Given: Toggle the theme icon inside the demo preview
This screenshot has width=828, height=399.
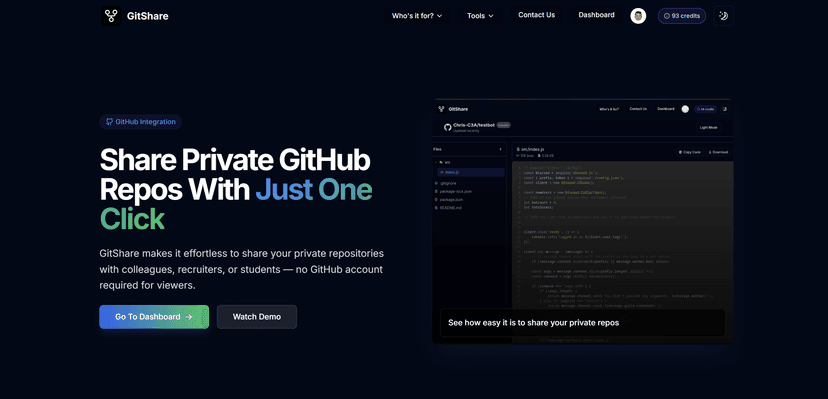Looking at the screenshot, I should click(725, 109).
